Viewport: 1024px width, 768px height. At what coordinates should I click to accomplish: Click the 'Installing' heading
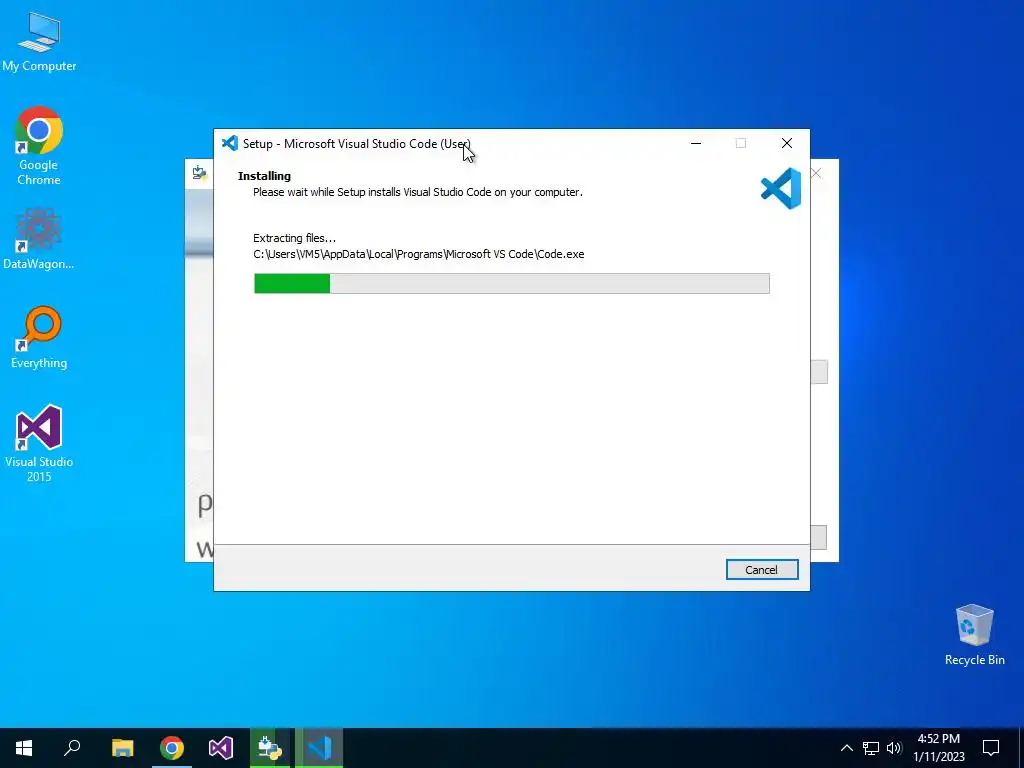point(264,176)
